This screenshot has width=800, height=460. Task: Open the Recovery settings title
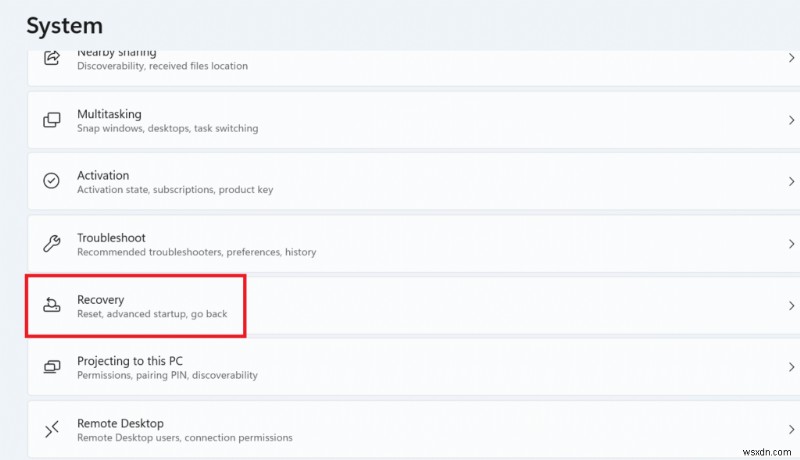(x=101, y=300)
